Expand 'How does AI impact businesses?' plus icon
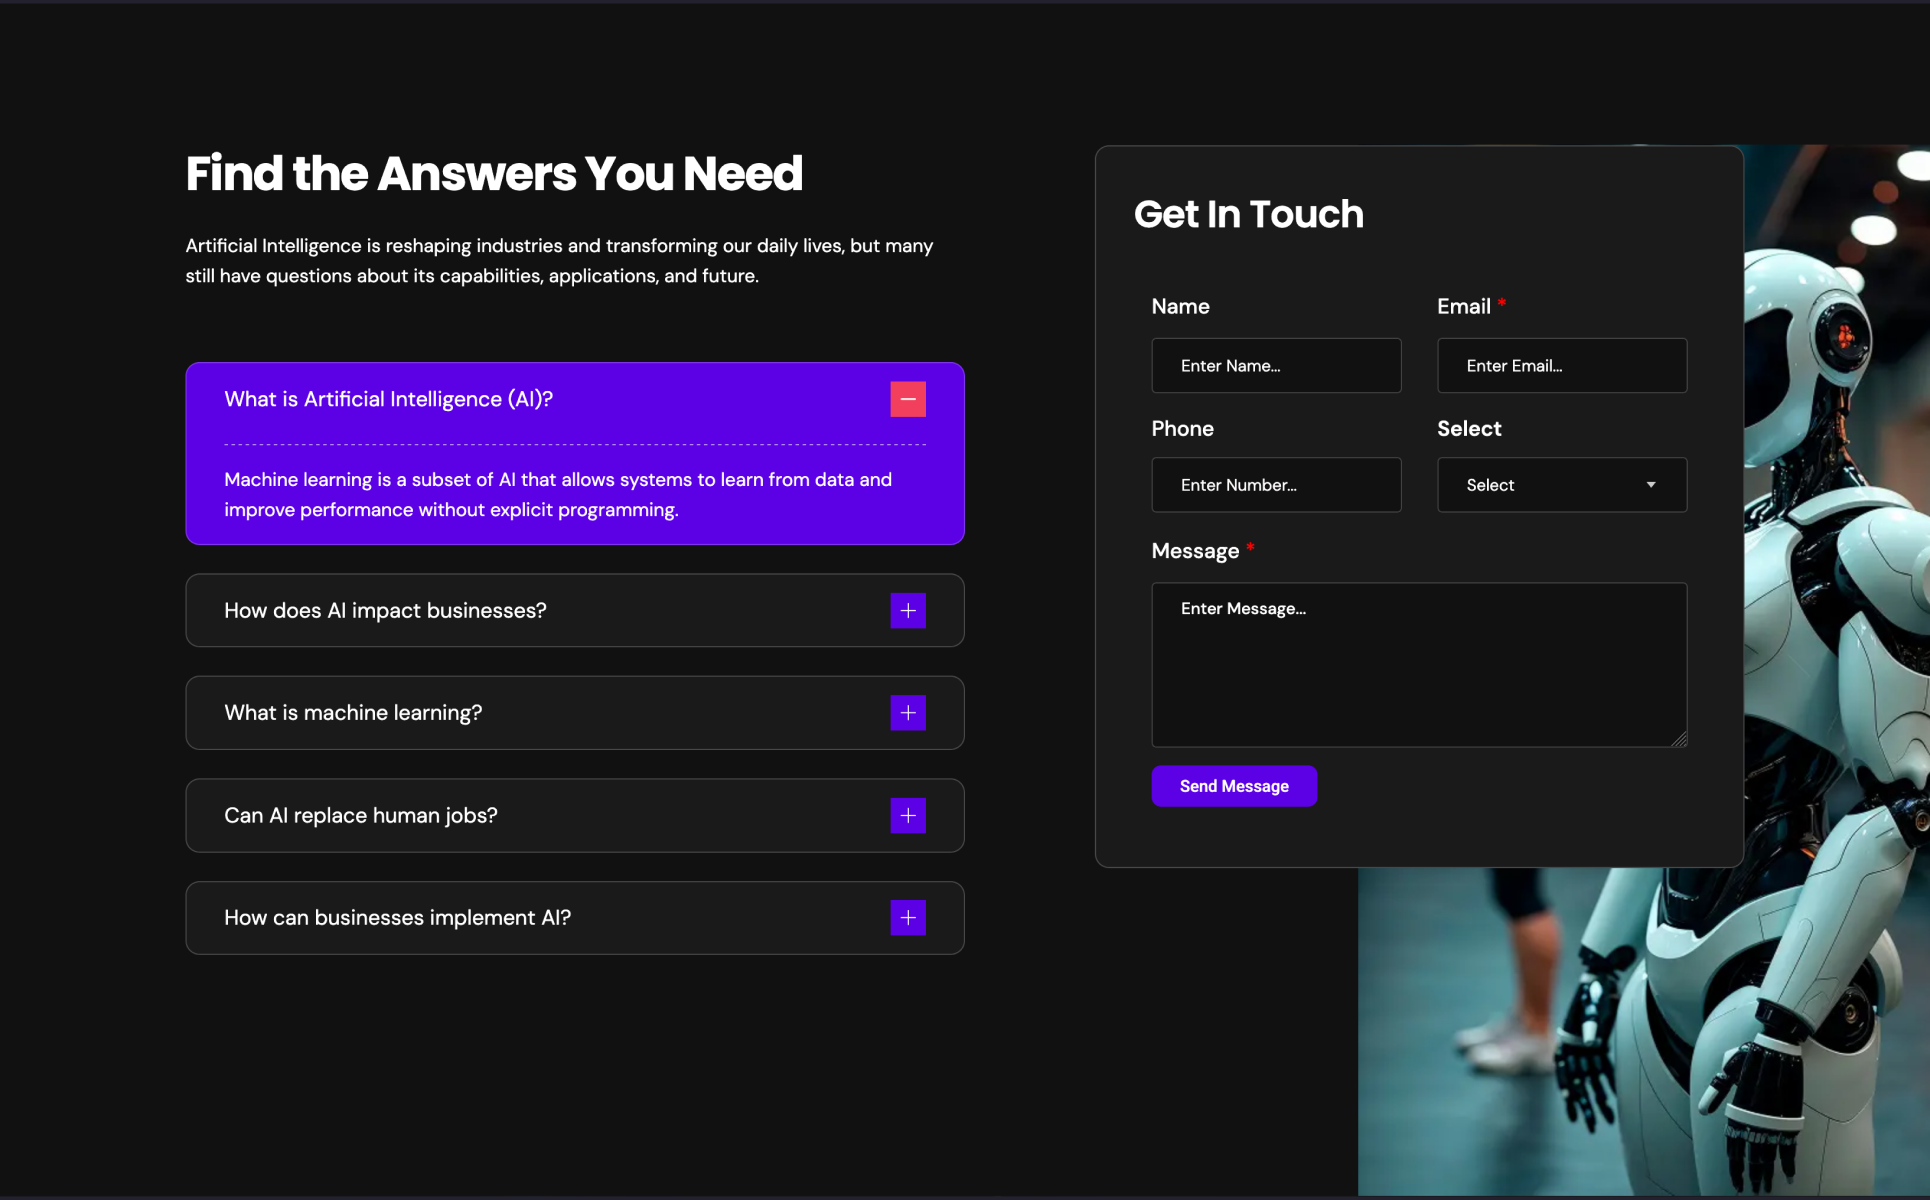This screenshot has width=1930, height=1200. [x=908, y=610]
